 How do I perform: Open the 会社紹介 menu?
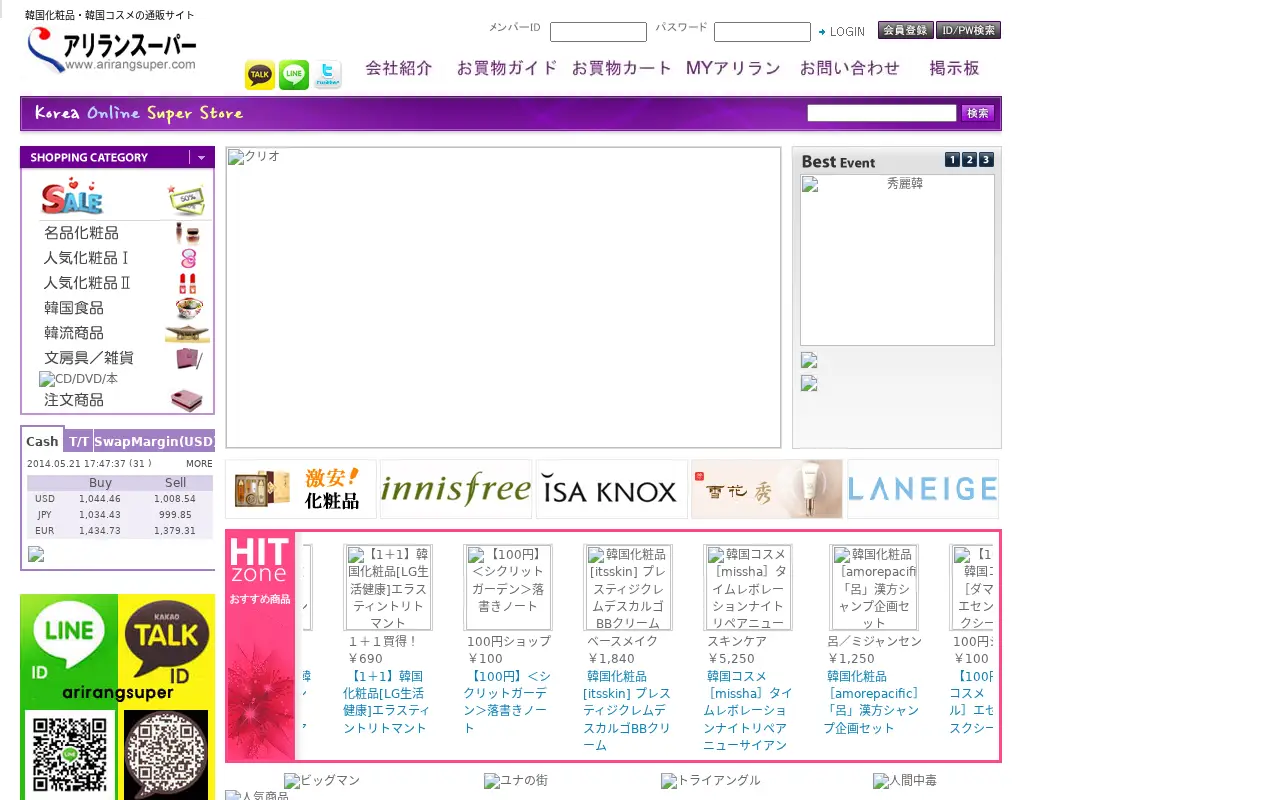click(x=399, y=68)
